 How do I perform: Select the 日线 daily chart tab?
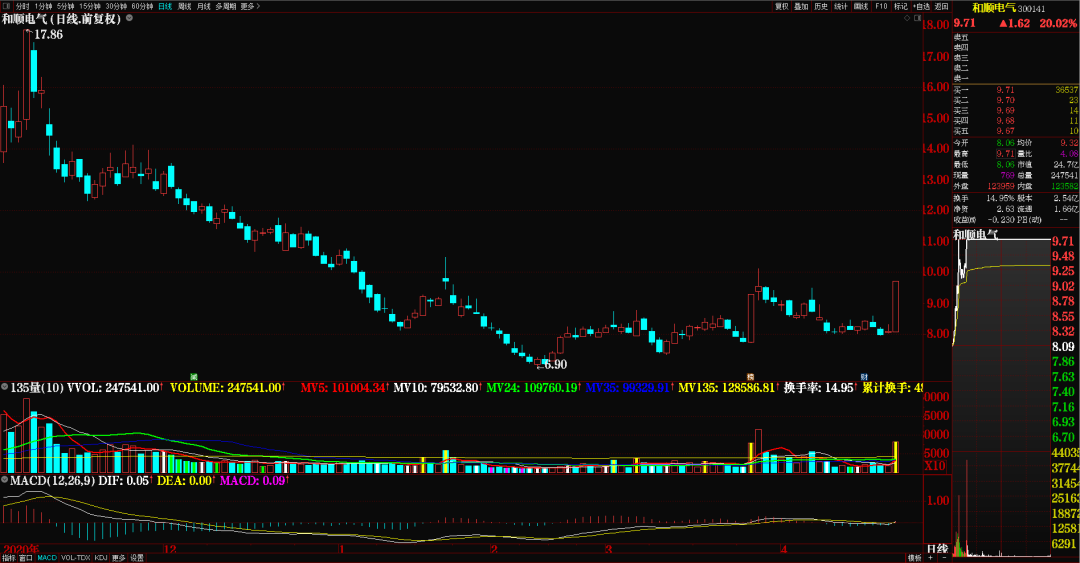point(165,6)
